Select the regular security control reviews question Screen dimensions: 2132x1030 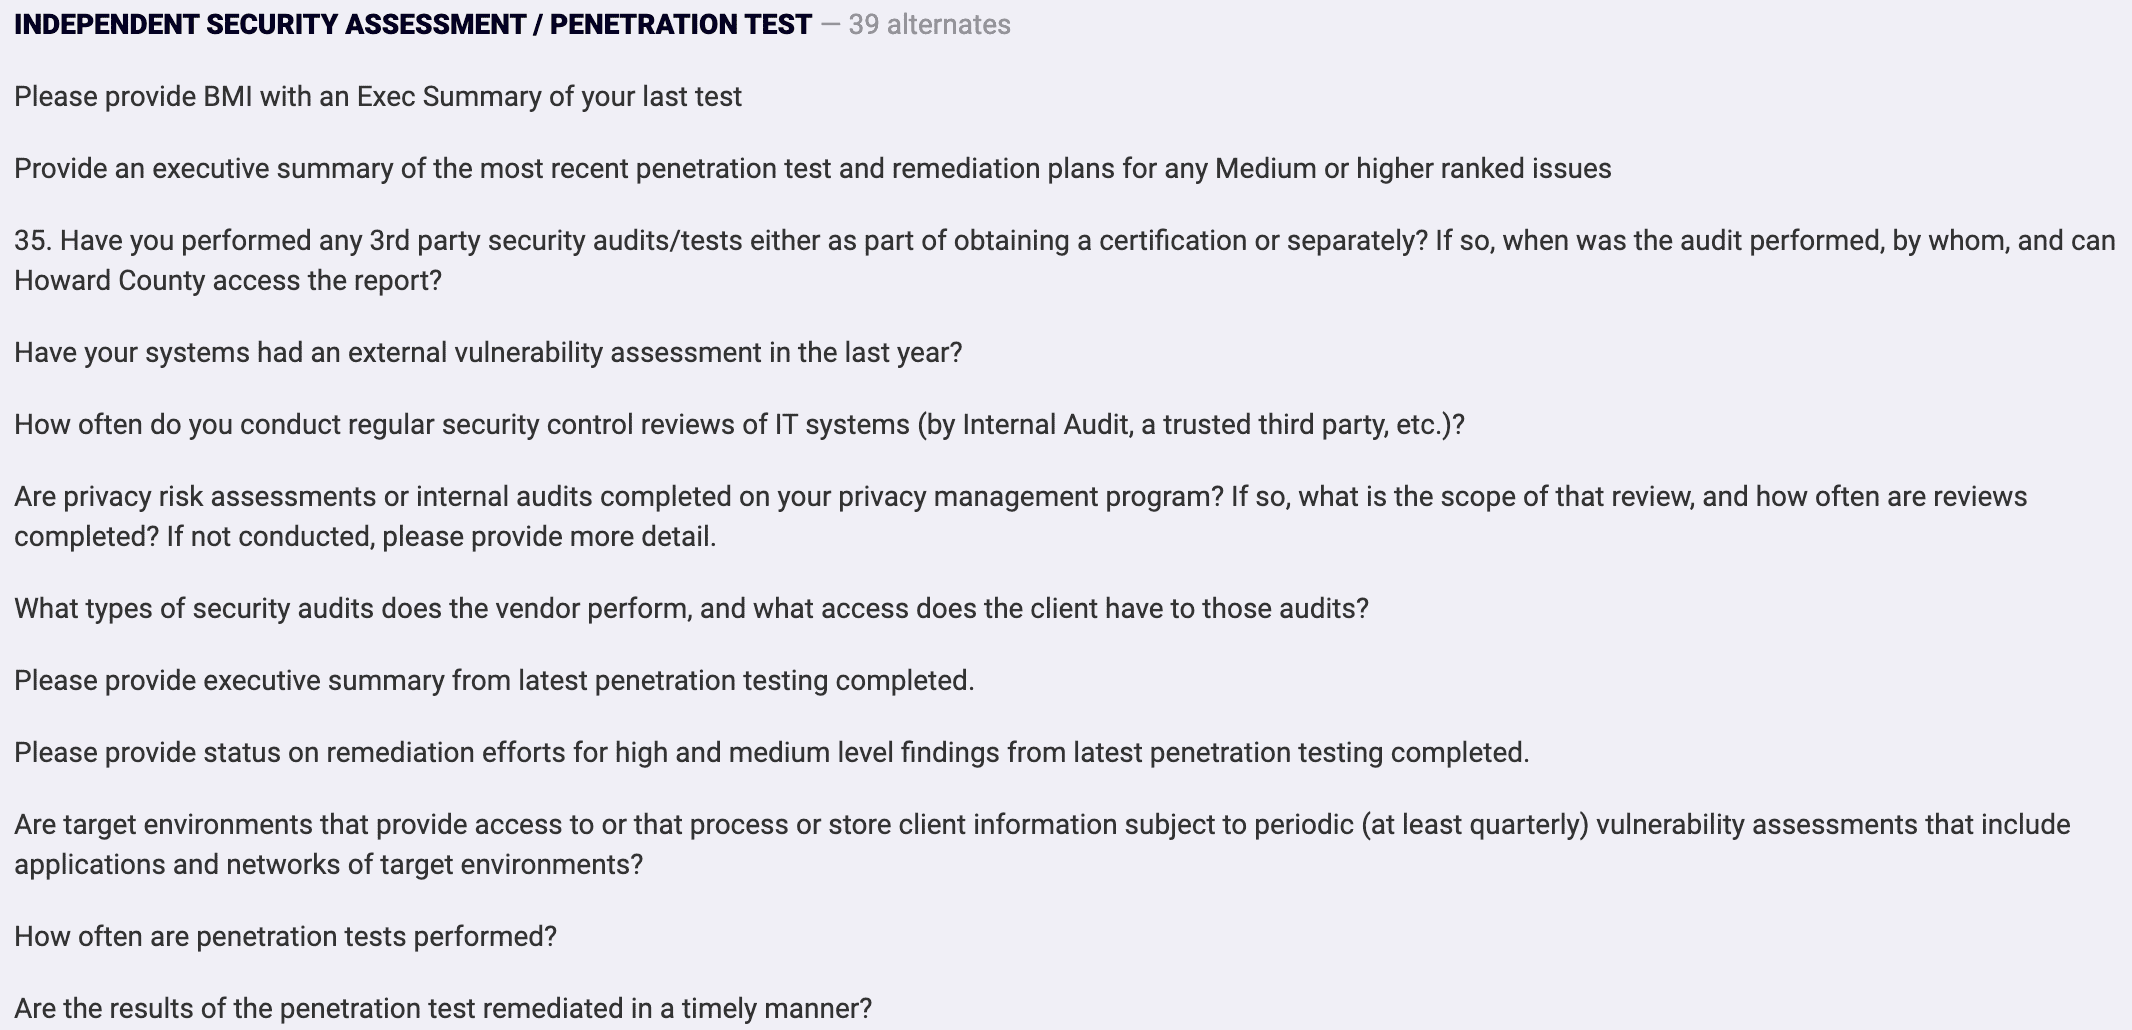739,424
